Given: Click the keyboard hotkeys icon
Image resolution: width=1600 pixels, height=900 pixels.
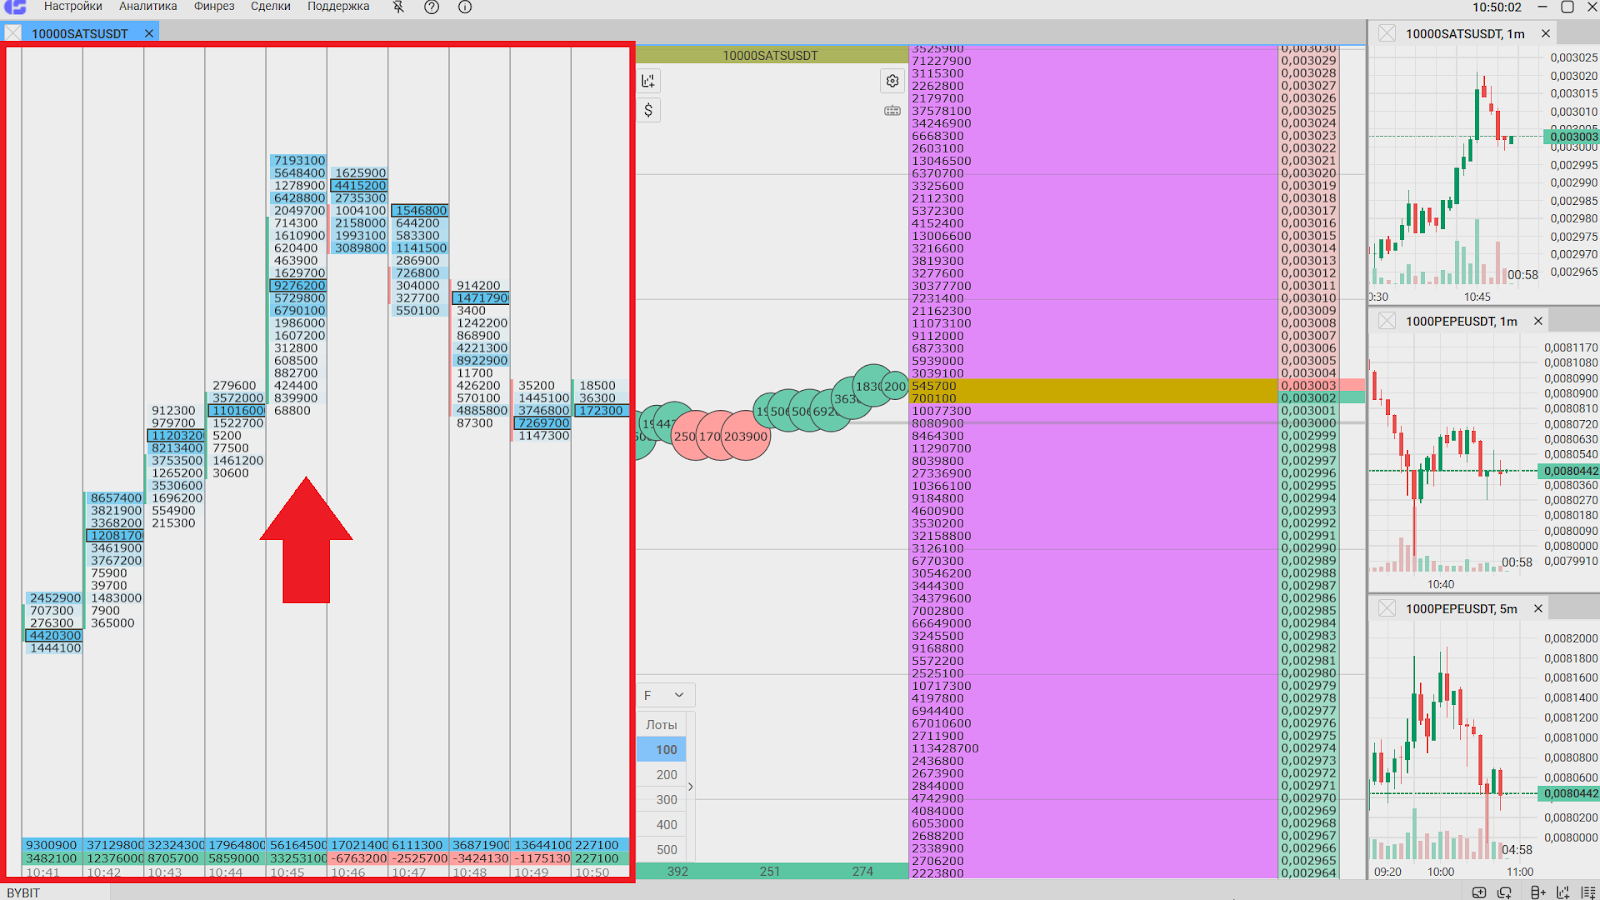Looking at the screenshot, I should [x=892, y=111].
